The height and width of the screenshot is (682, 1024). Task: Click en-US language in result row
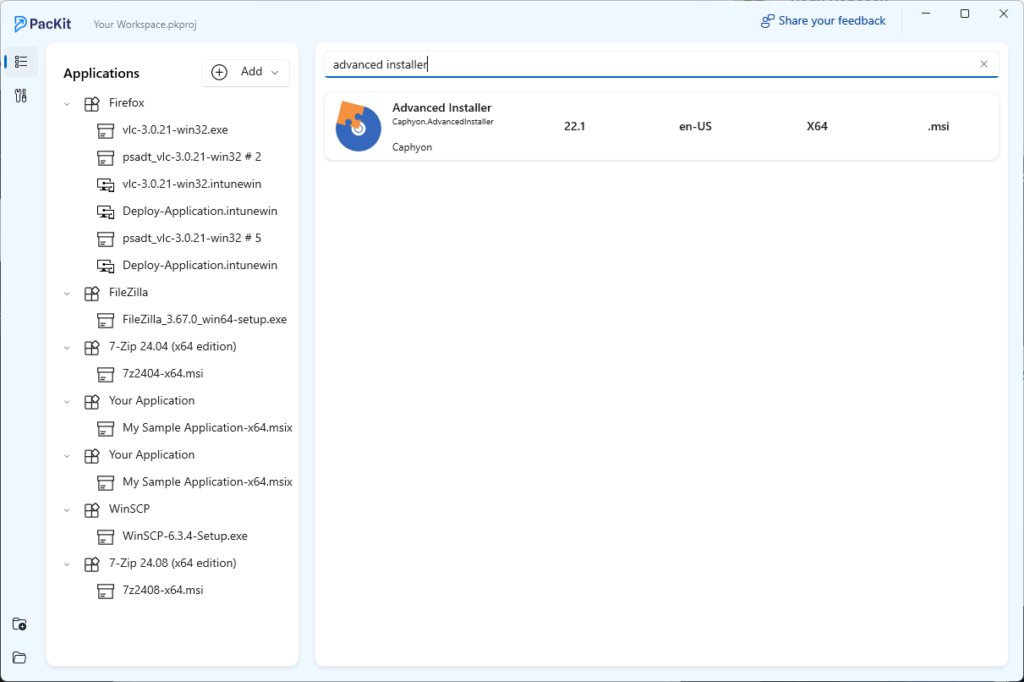(696, 127)
